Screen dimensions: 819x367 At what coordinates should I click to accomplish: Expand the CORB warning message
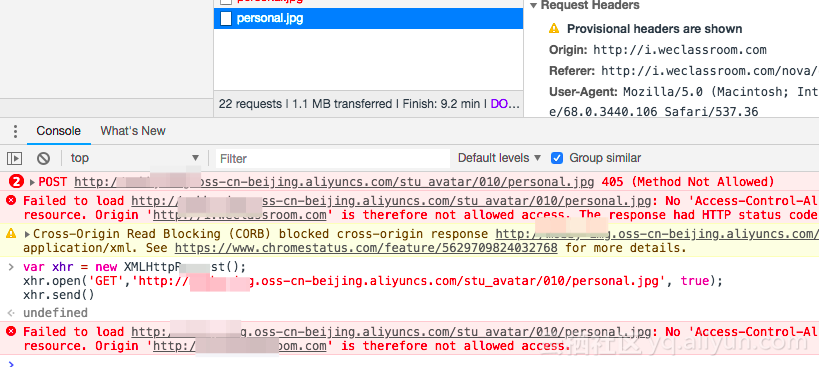pos(27,234)
